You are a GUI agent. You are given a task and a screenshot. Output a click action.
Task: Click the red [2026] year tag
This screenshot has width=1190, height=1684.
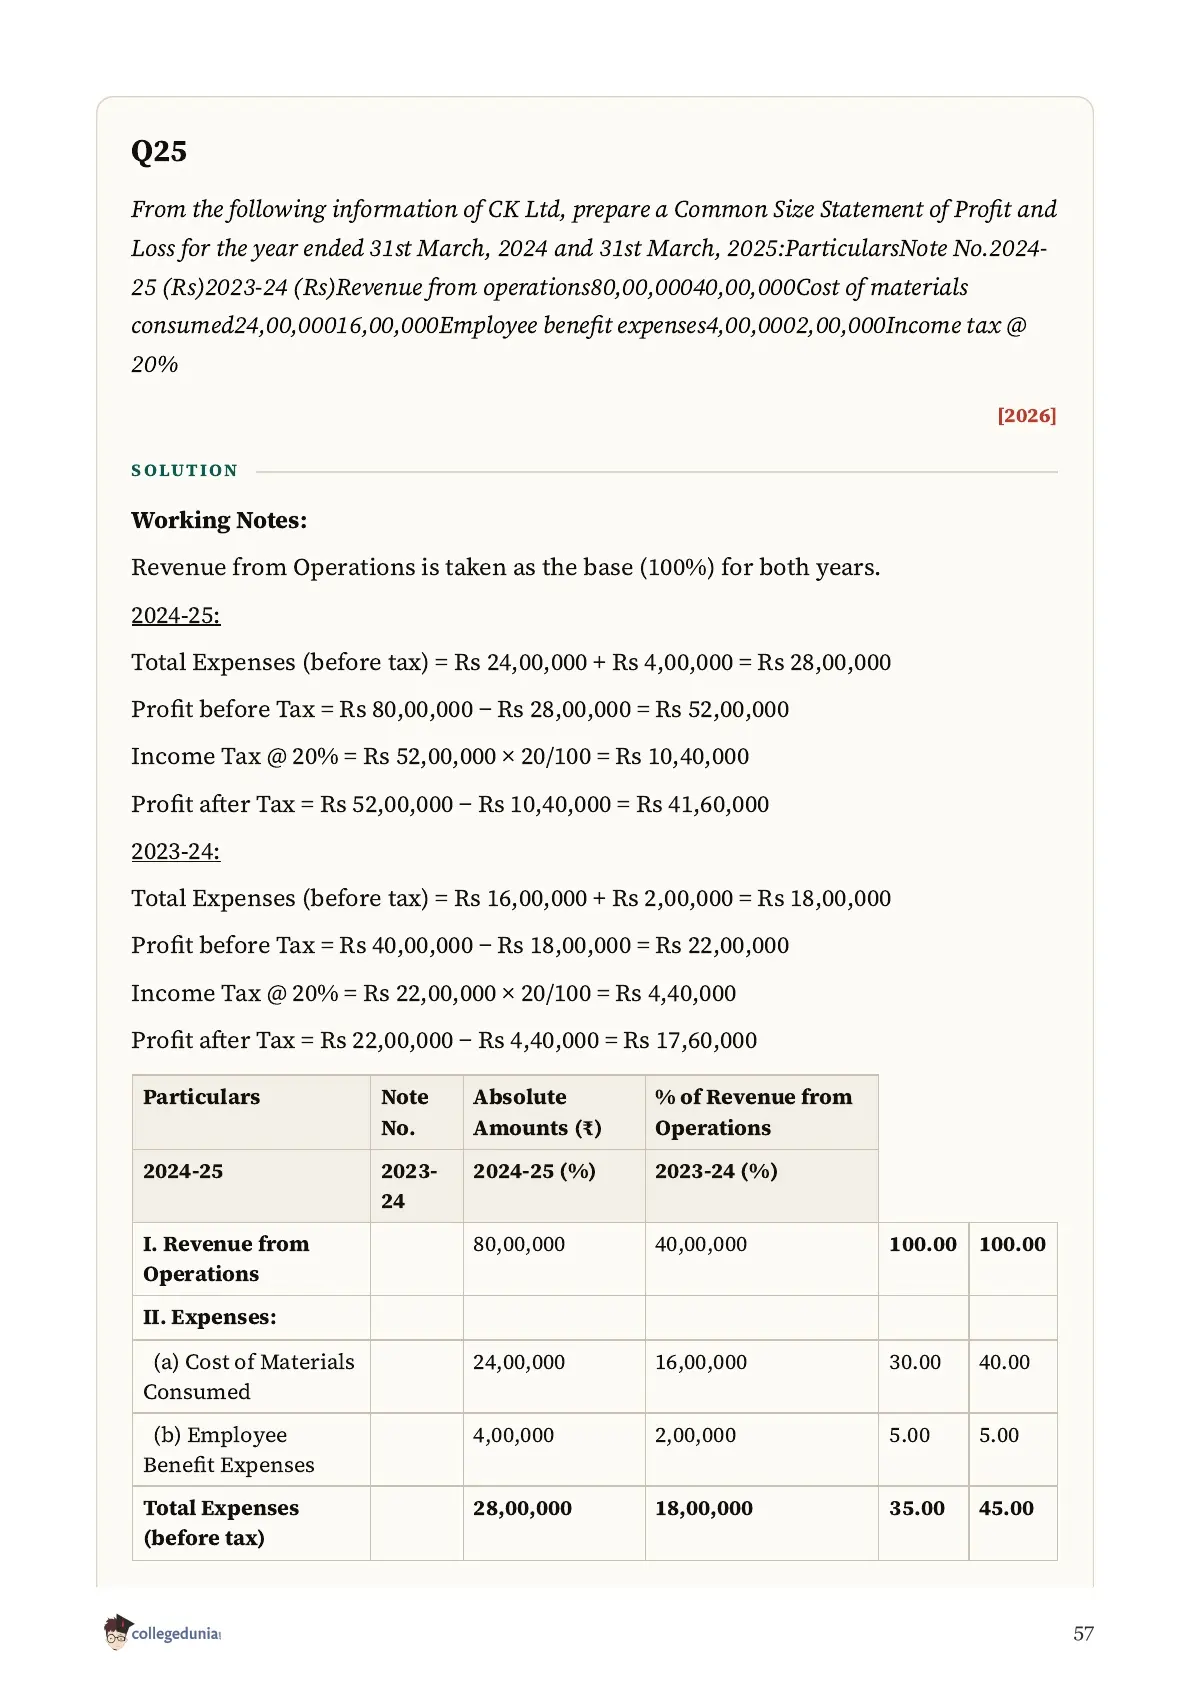point(1026,416)
